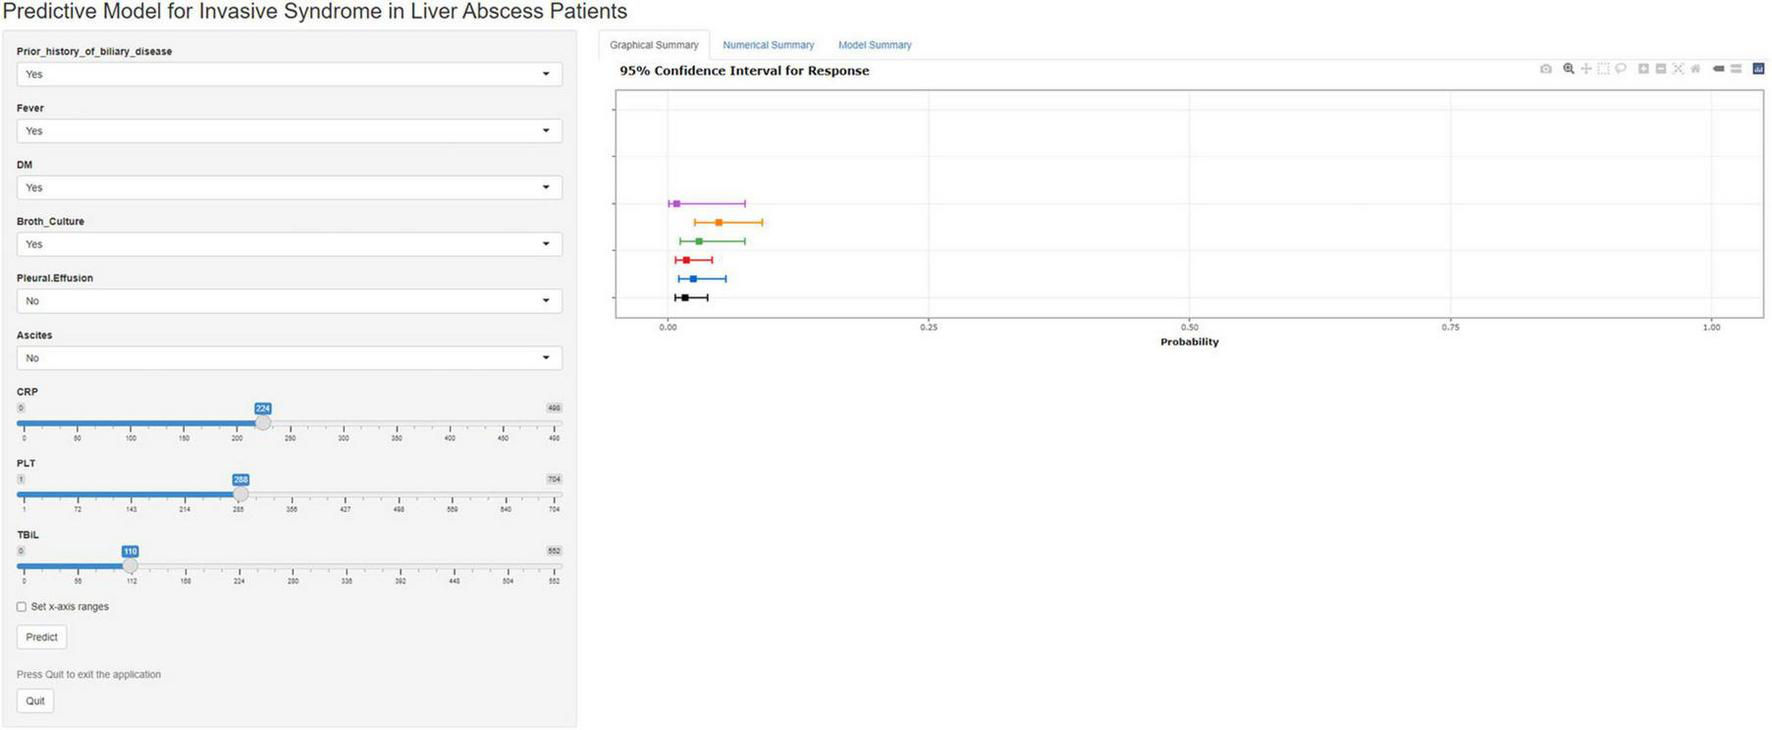Click the Quit button

35,701
